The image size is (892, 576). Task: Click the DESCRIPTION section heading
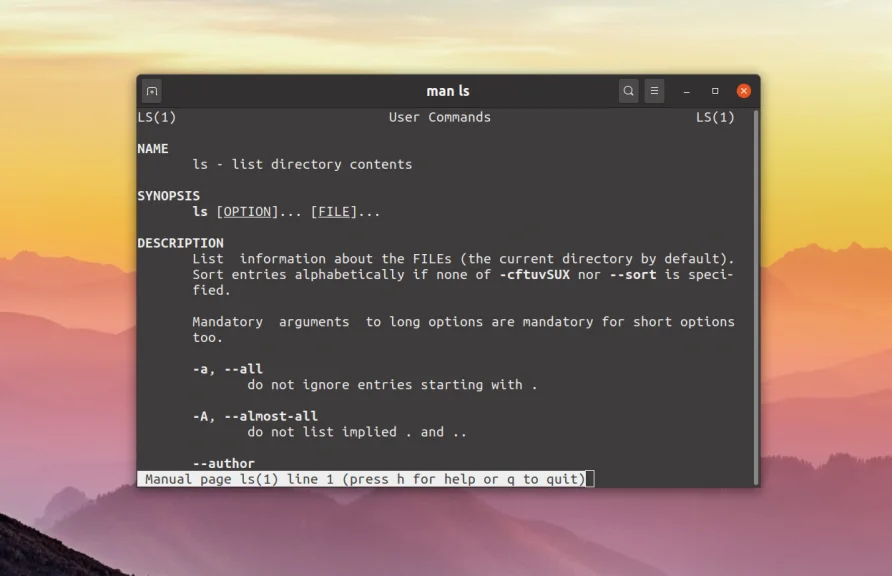(180, 242)
